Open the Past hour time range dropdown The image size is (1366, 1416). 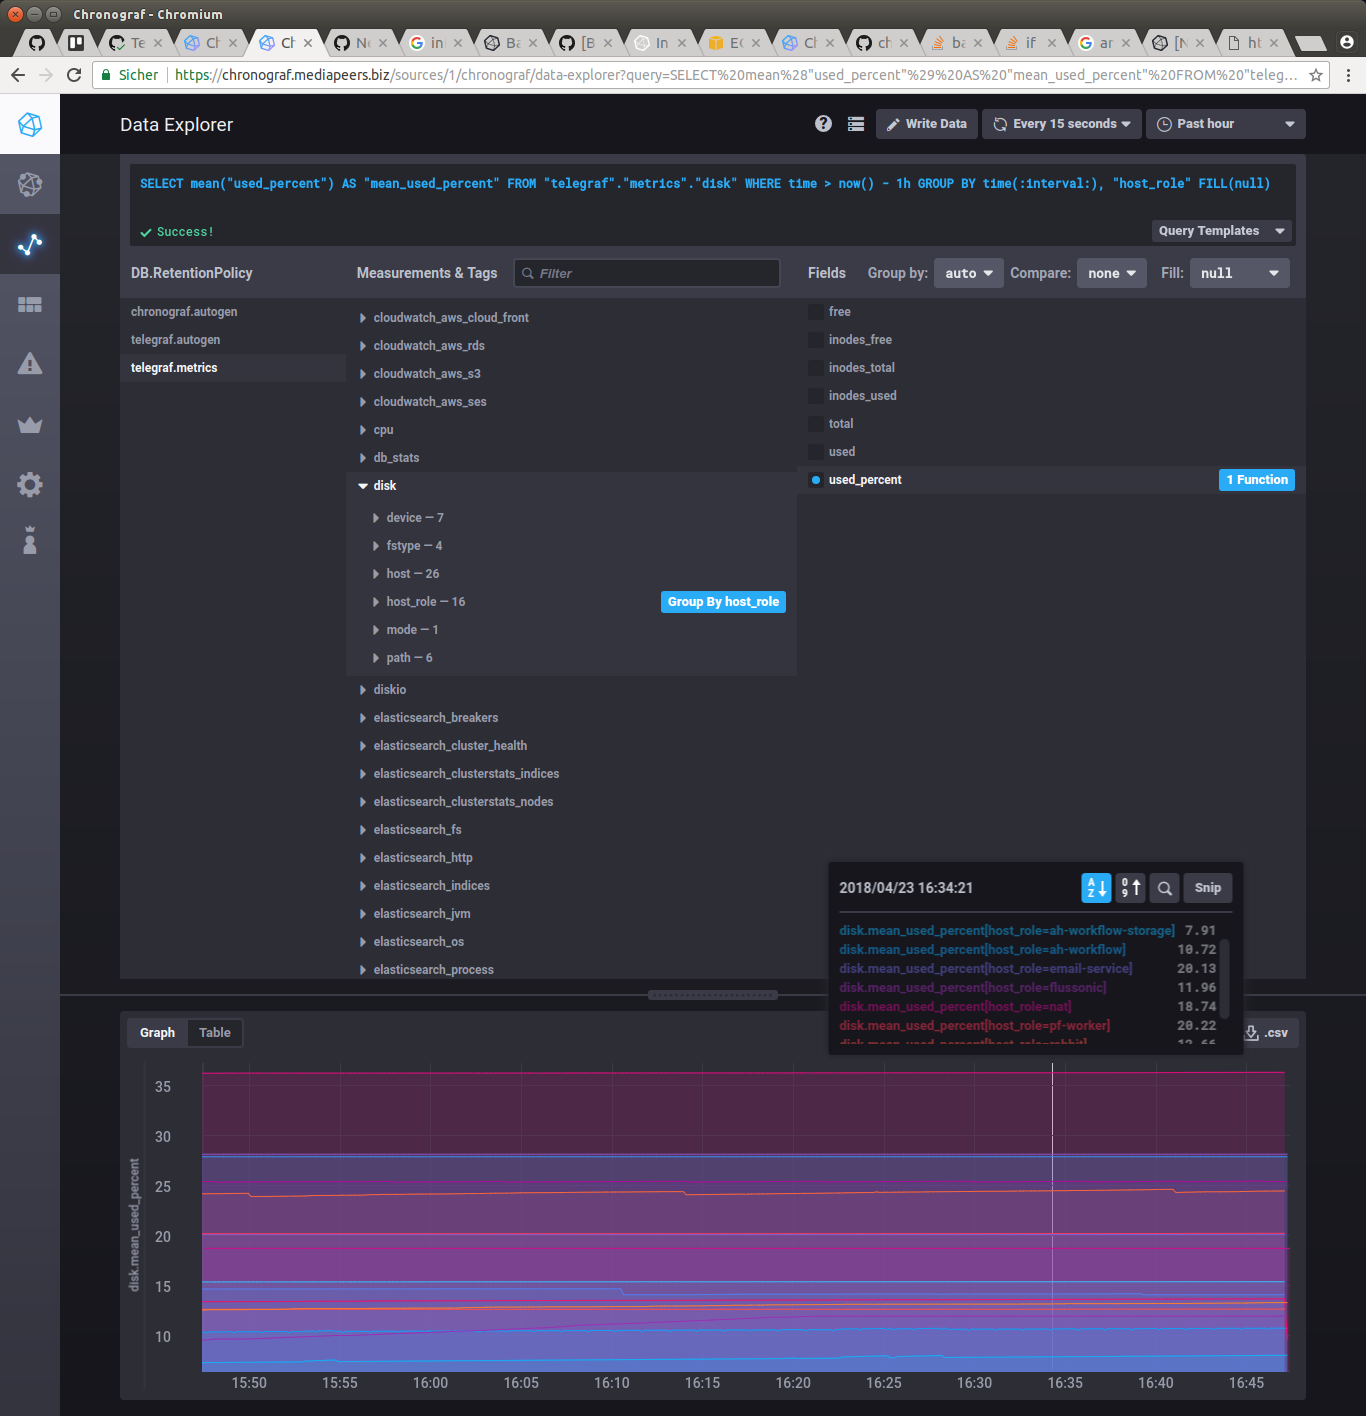click(1224, 123)
